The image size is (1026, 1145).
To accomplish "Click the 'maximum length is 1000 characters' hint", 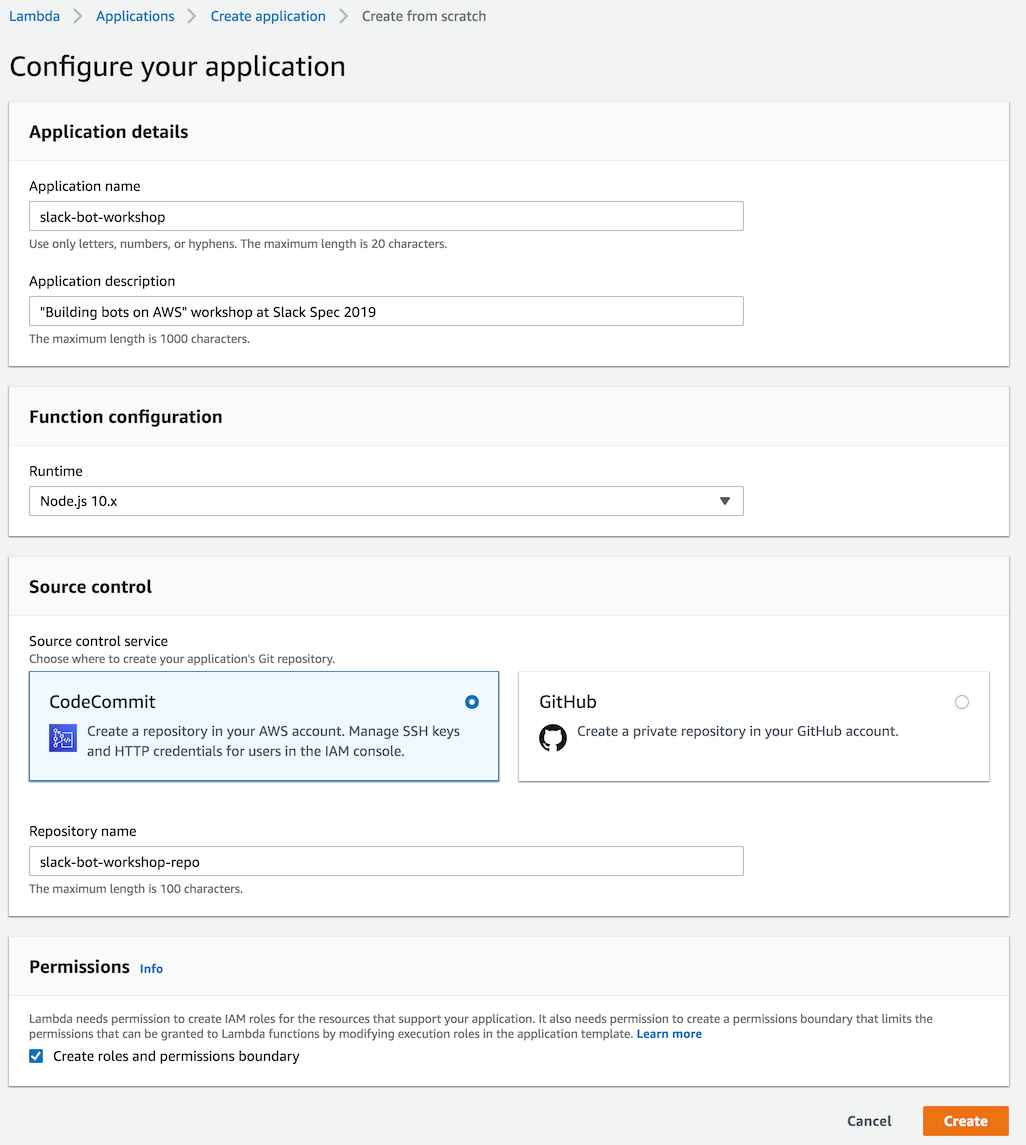I will pos(139,339).
